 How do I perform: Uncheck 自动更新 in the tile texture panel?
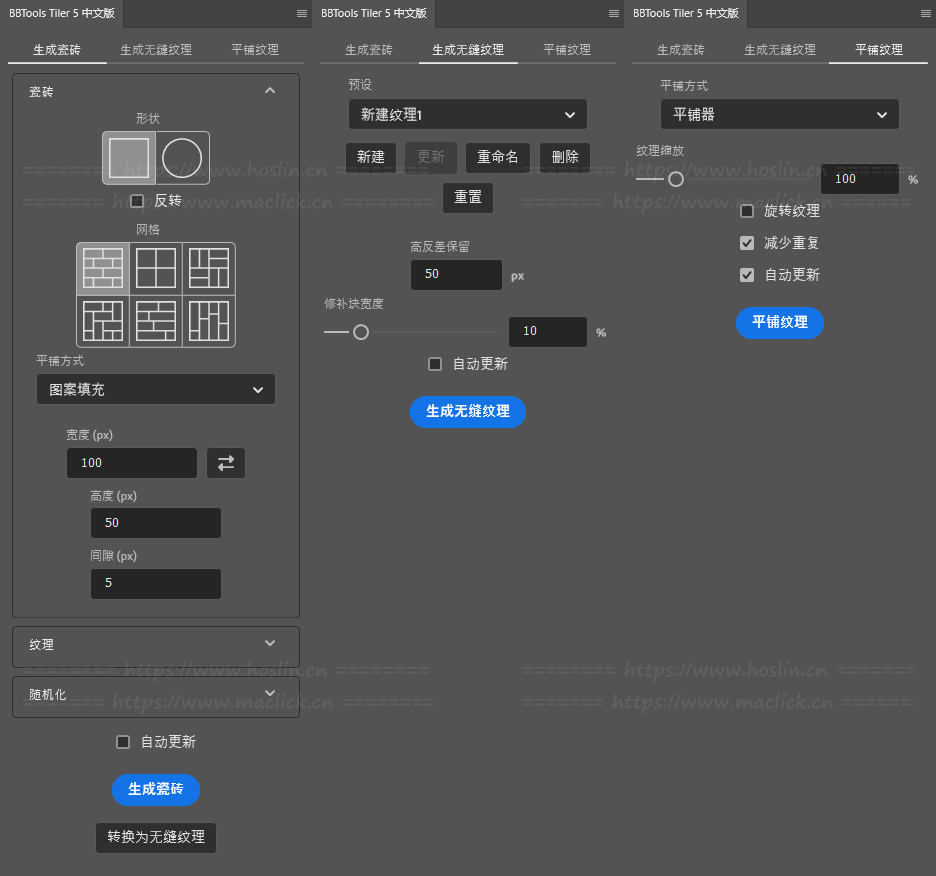(x=747, y=275)
